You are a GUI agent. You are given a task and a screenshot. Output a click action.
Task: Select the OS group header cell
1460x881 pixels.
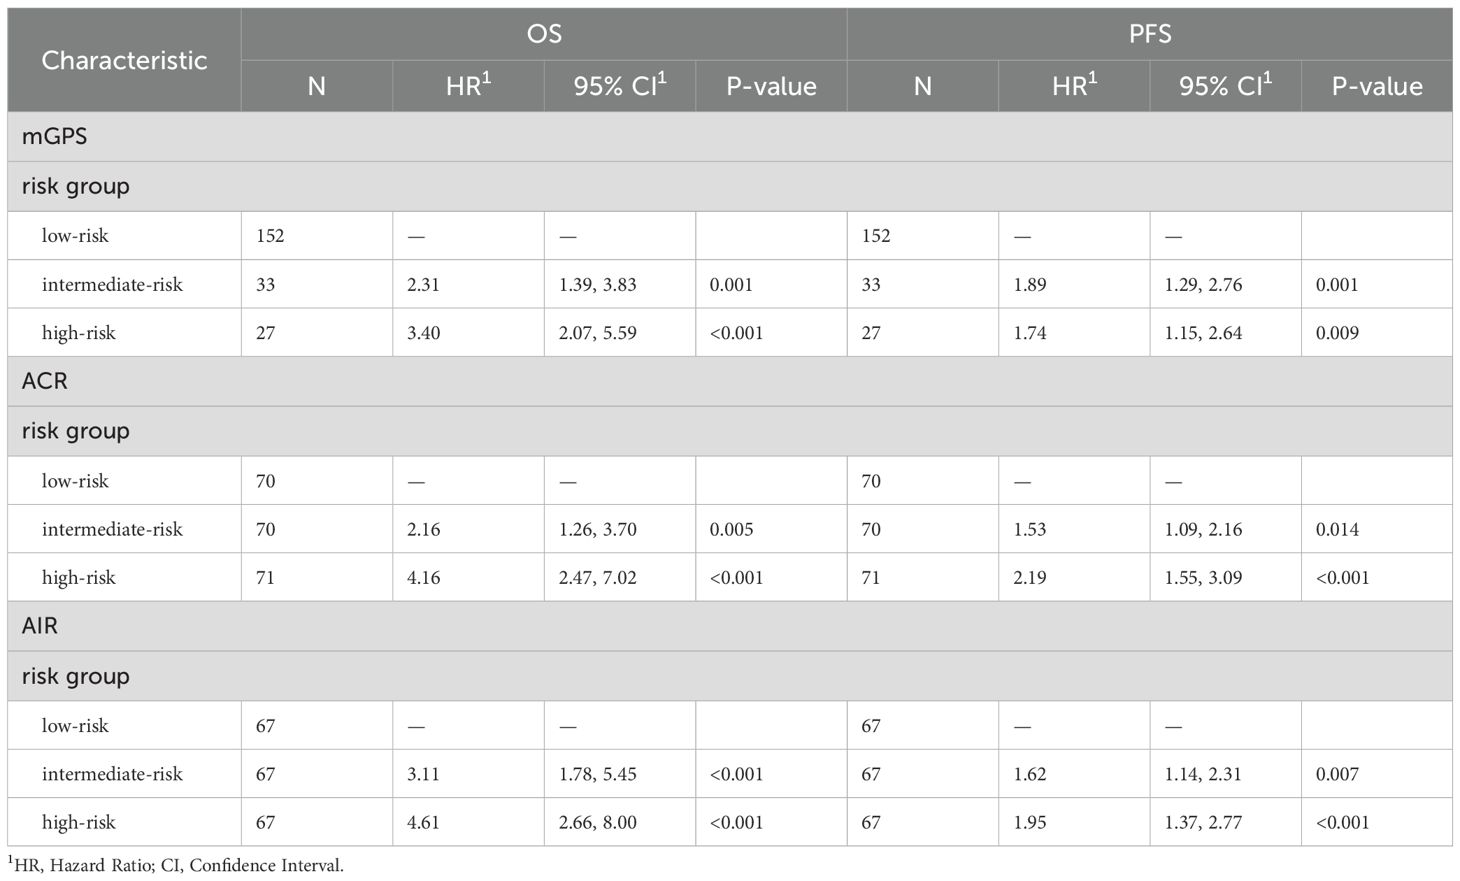tap(544, 34)
